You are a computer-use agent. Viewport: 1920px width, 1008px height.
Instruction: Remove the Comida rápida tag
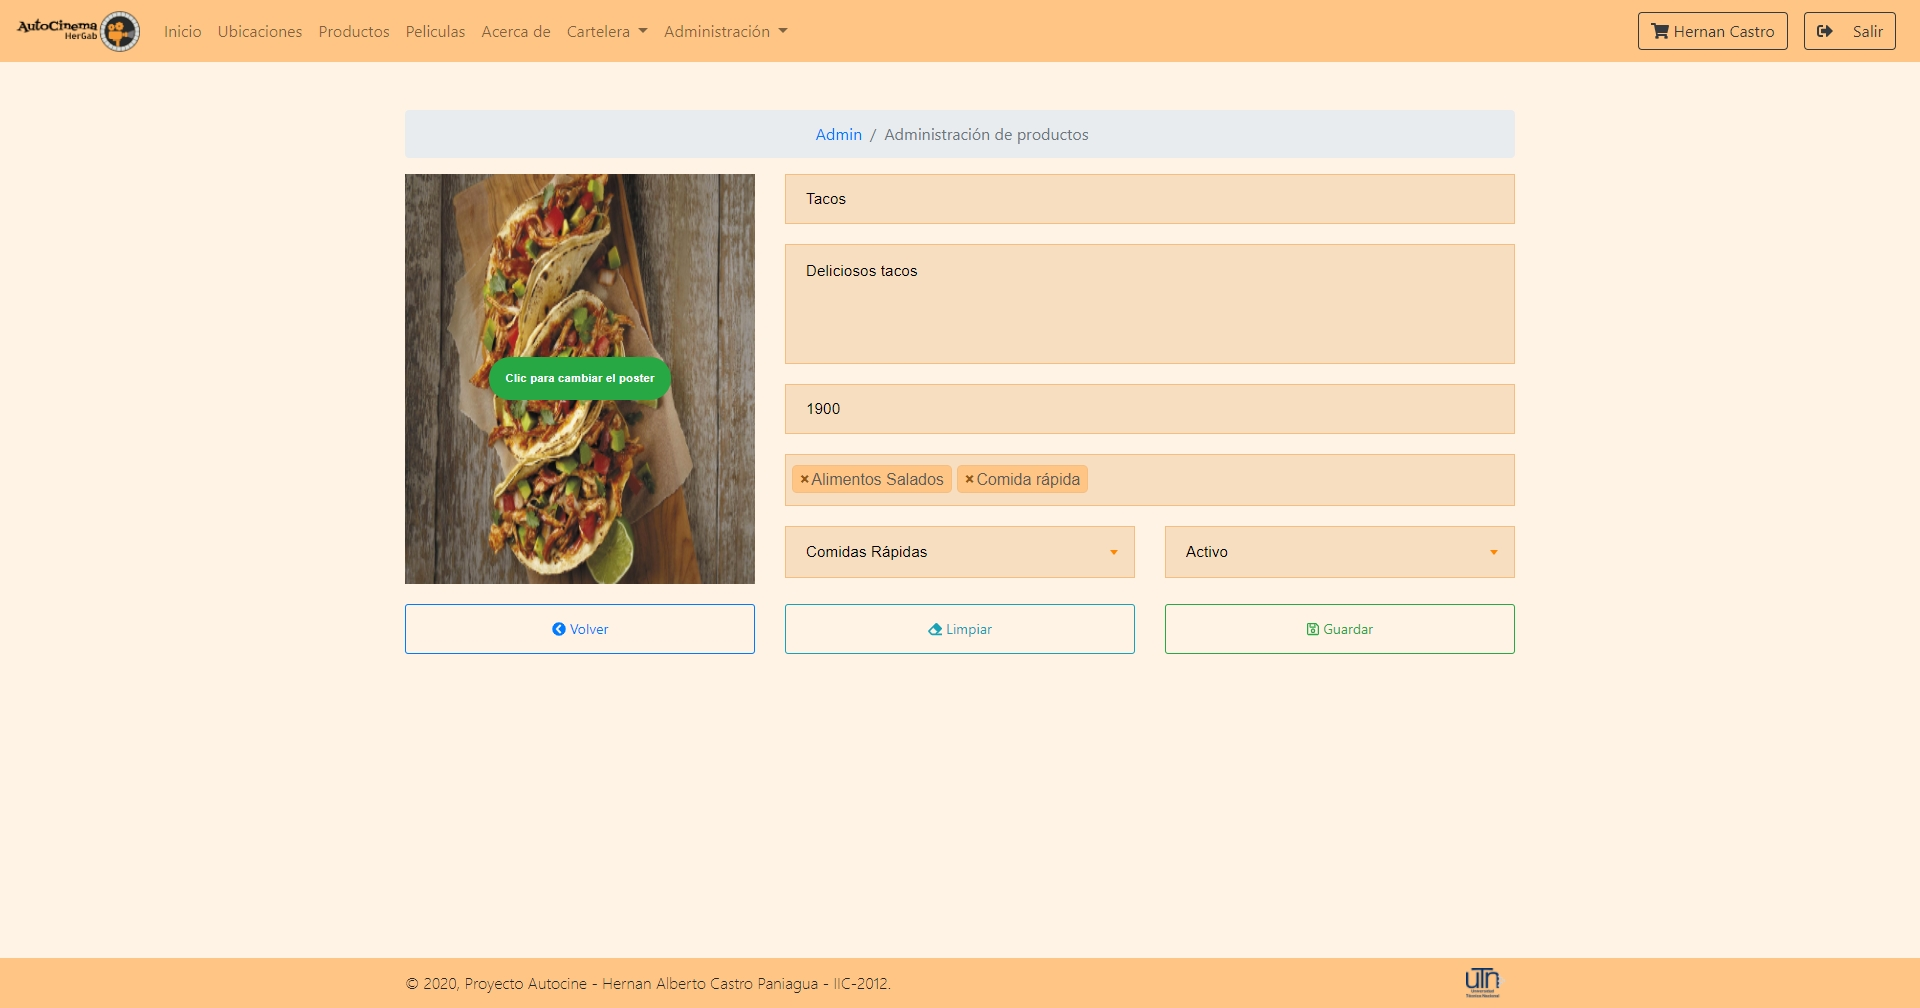(969, 480)
